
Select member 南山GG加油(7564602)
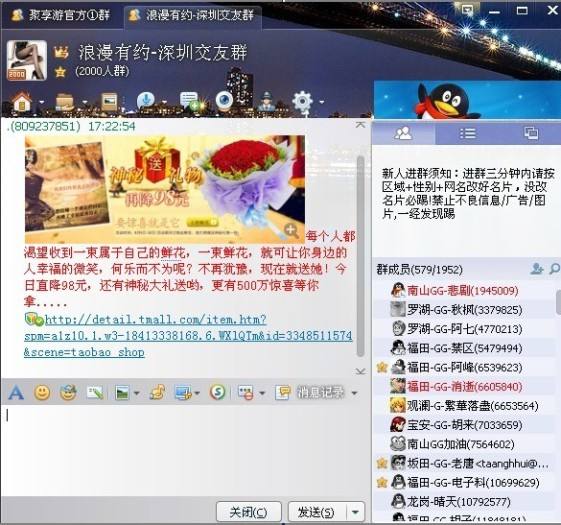coord(465,444)
